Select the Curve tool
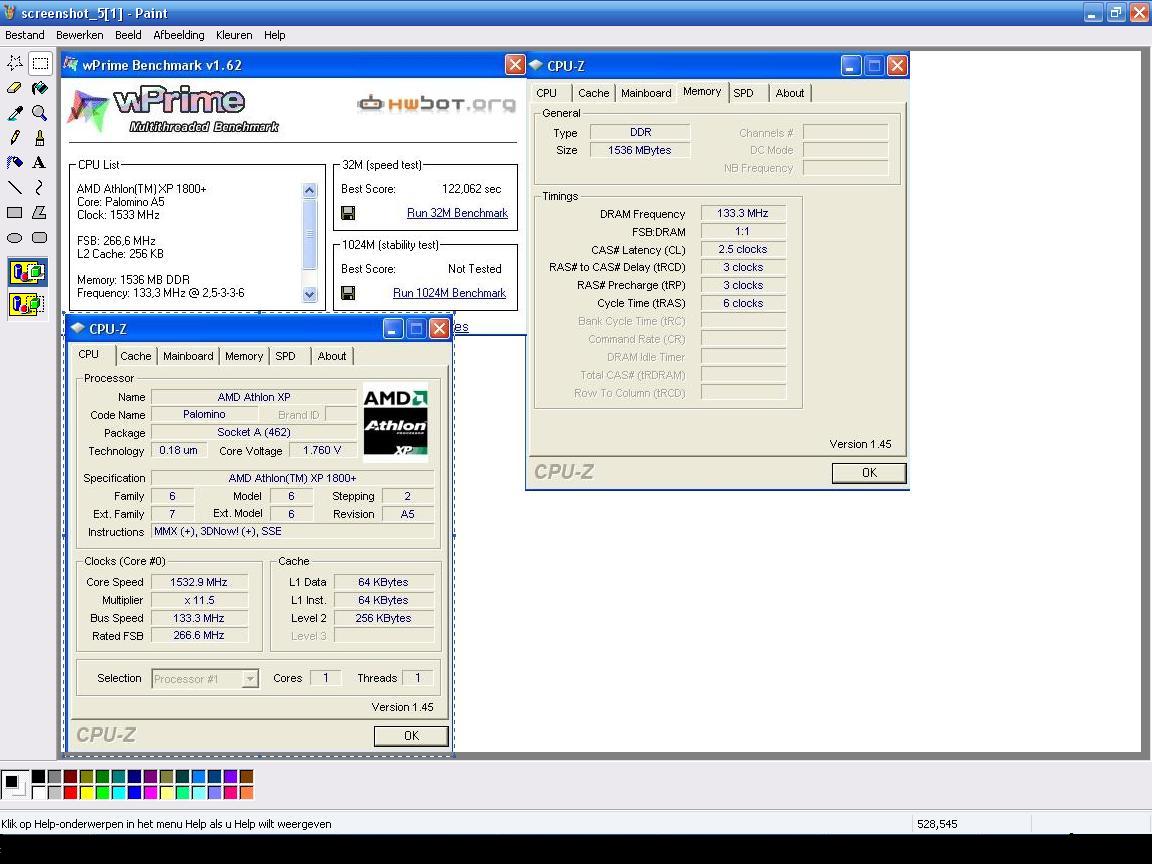 (40, 187)
